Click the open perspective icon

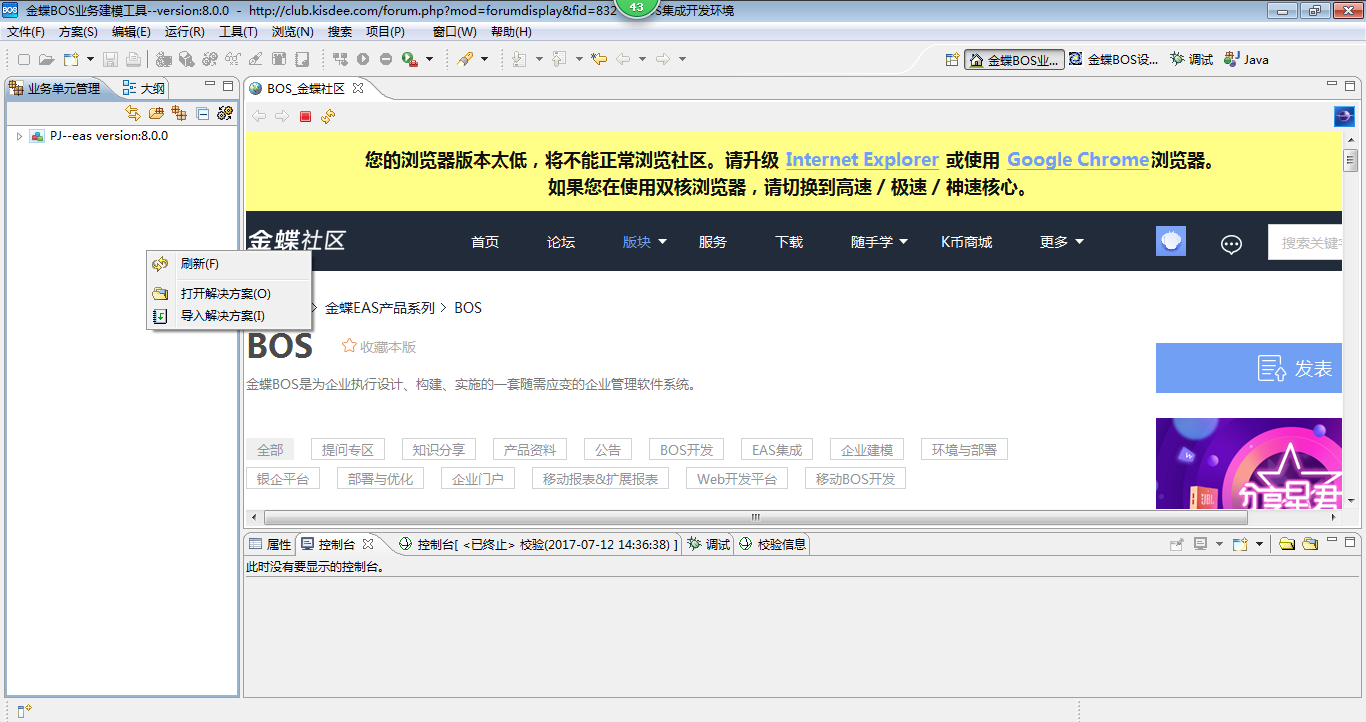pos(953,59)
